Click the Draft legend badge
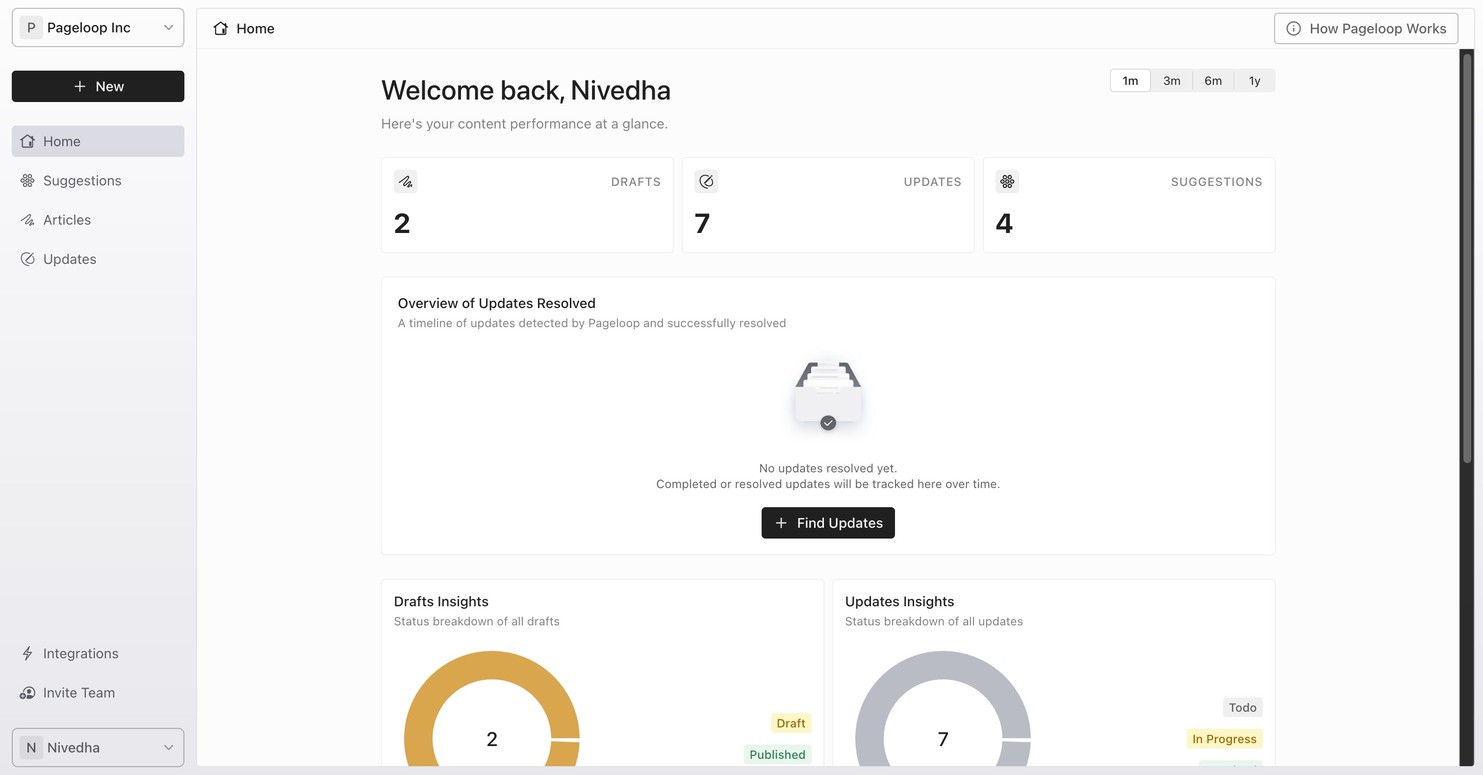This screenshot has width=1483, height=775. tap(791, 723)
